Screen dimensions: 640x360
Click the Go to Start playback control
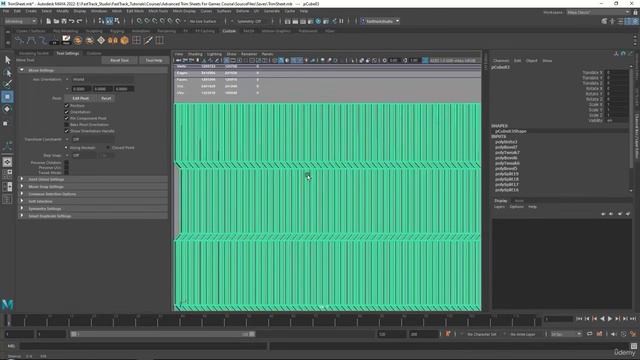(x=579, y=319)
